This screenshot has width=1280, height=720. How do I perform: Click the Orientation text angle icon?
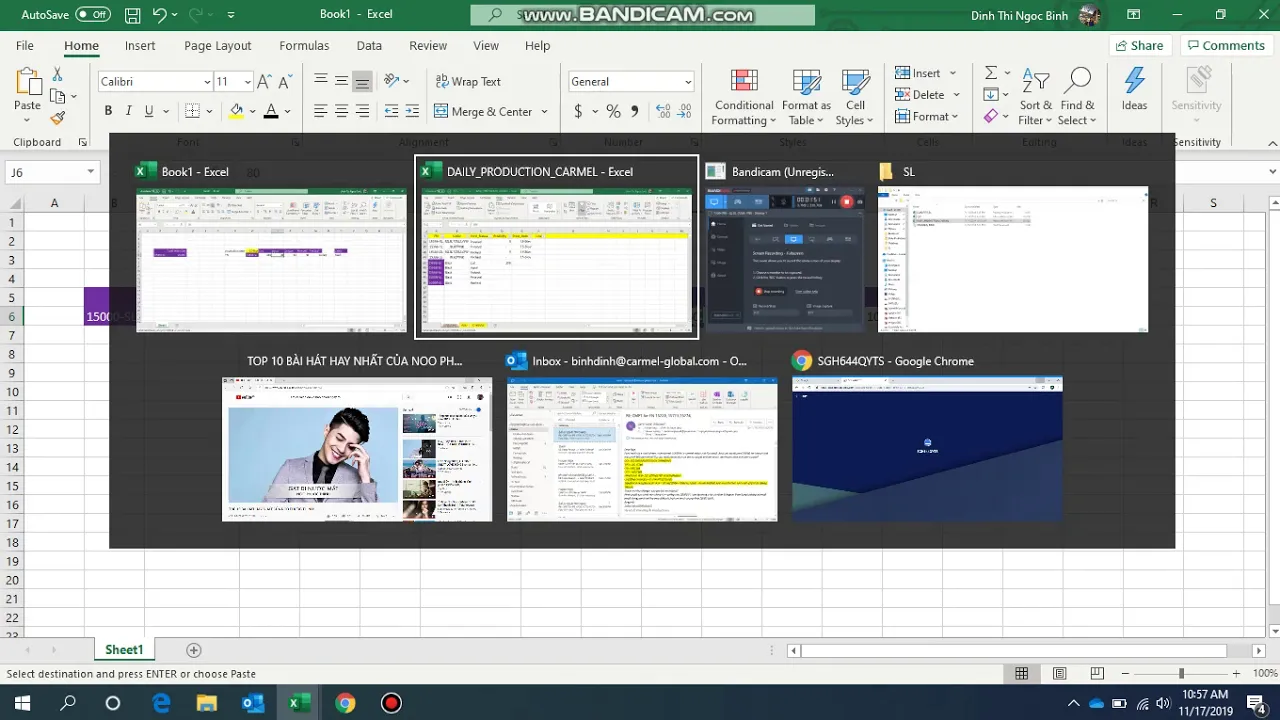392,81
